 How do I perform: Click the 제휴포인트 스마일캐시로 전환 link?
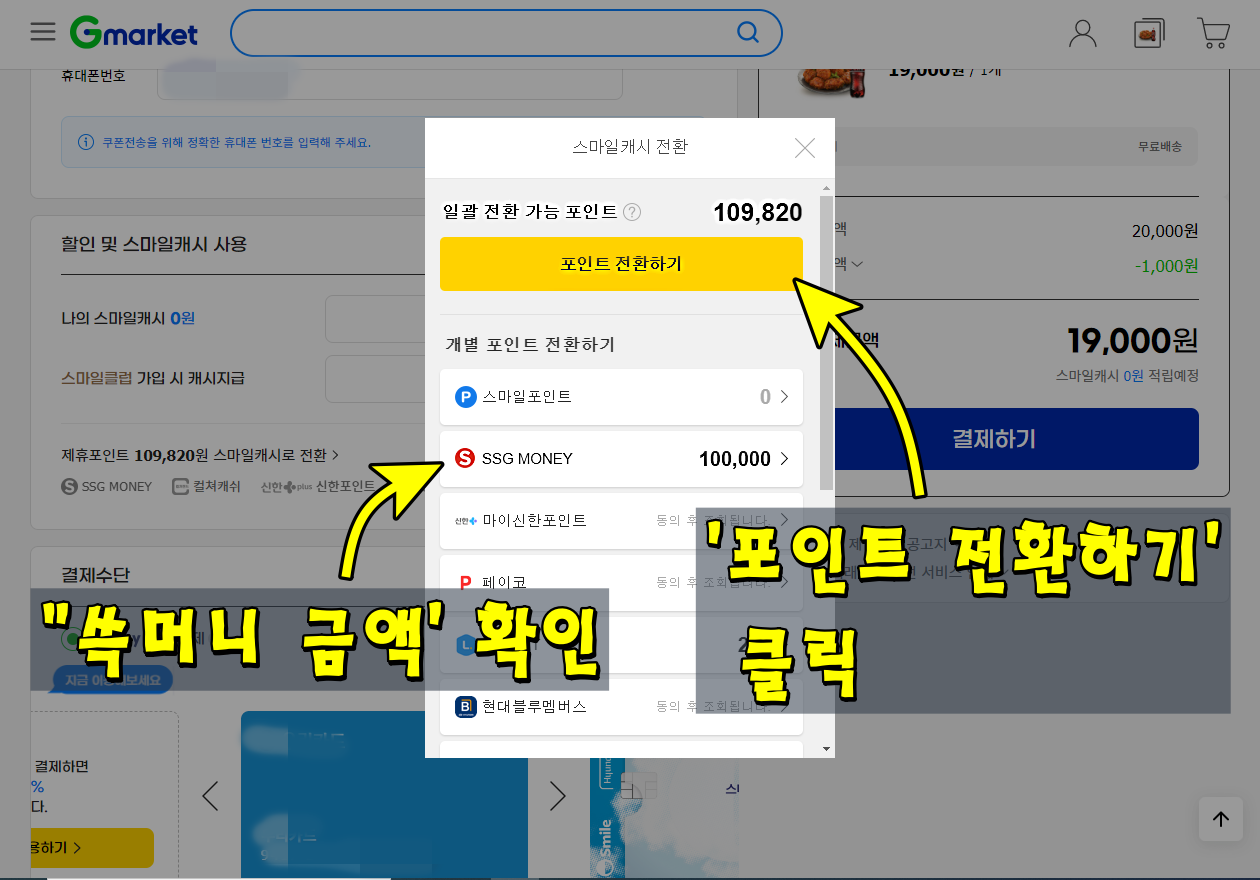(200, 455)
